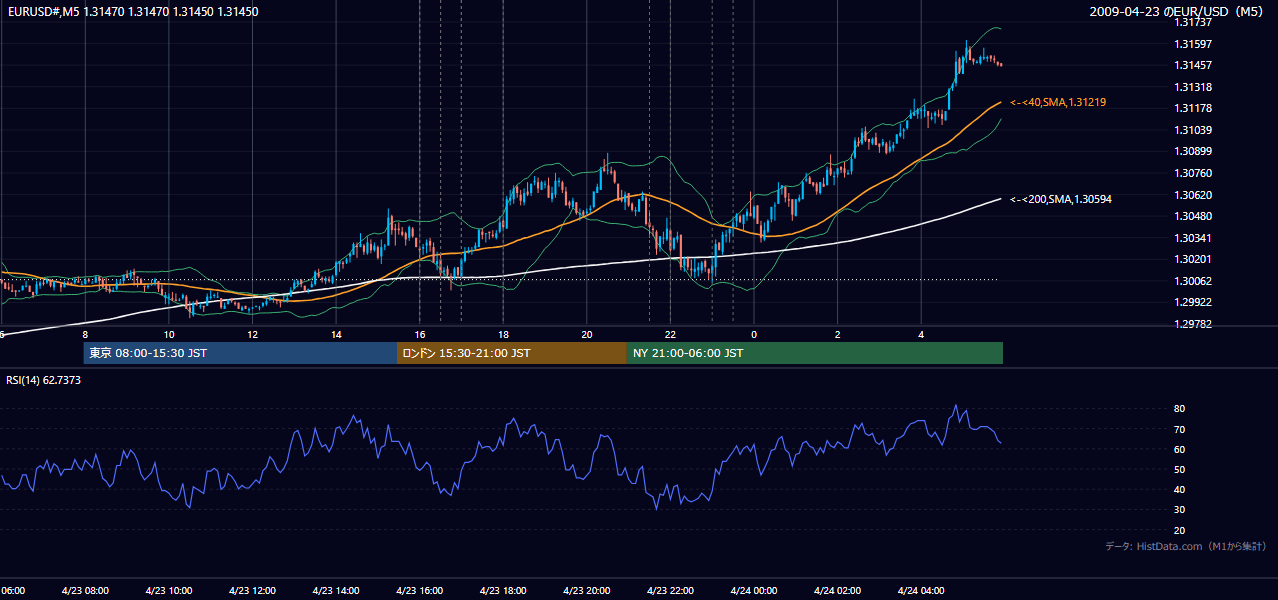Click hour label 18 under price chart
1278x600 pixels.
point(503,334)
